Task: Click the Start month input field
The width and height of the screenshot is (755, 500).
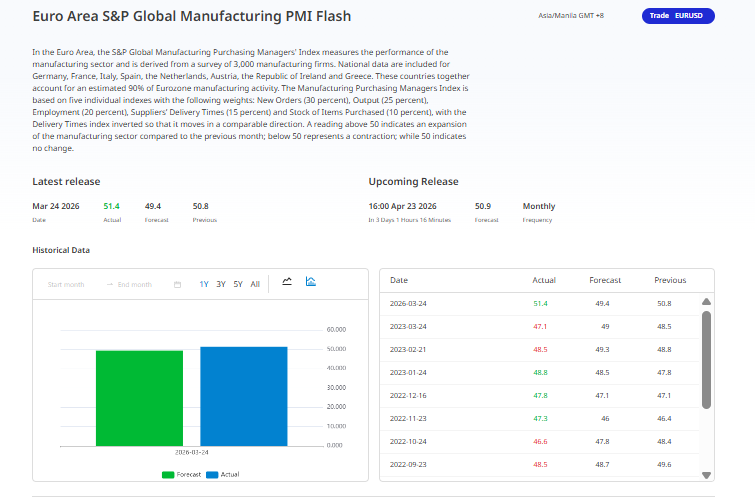Action: 66,285
